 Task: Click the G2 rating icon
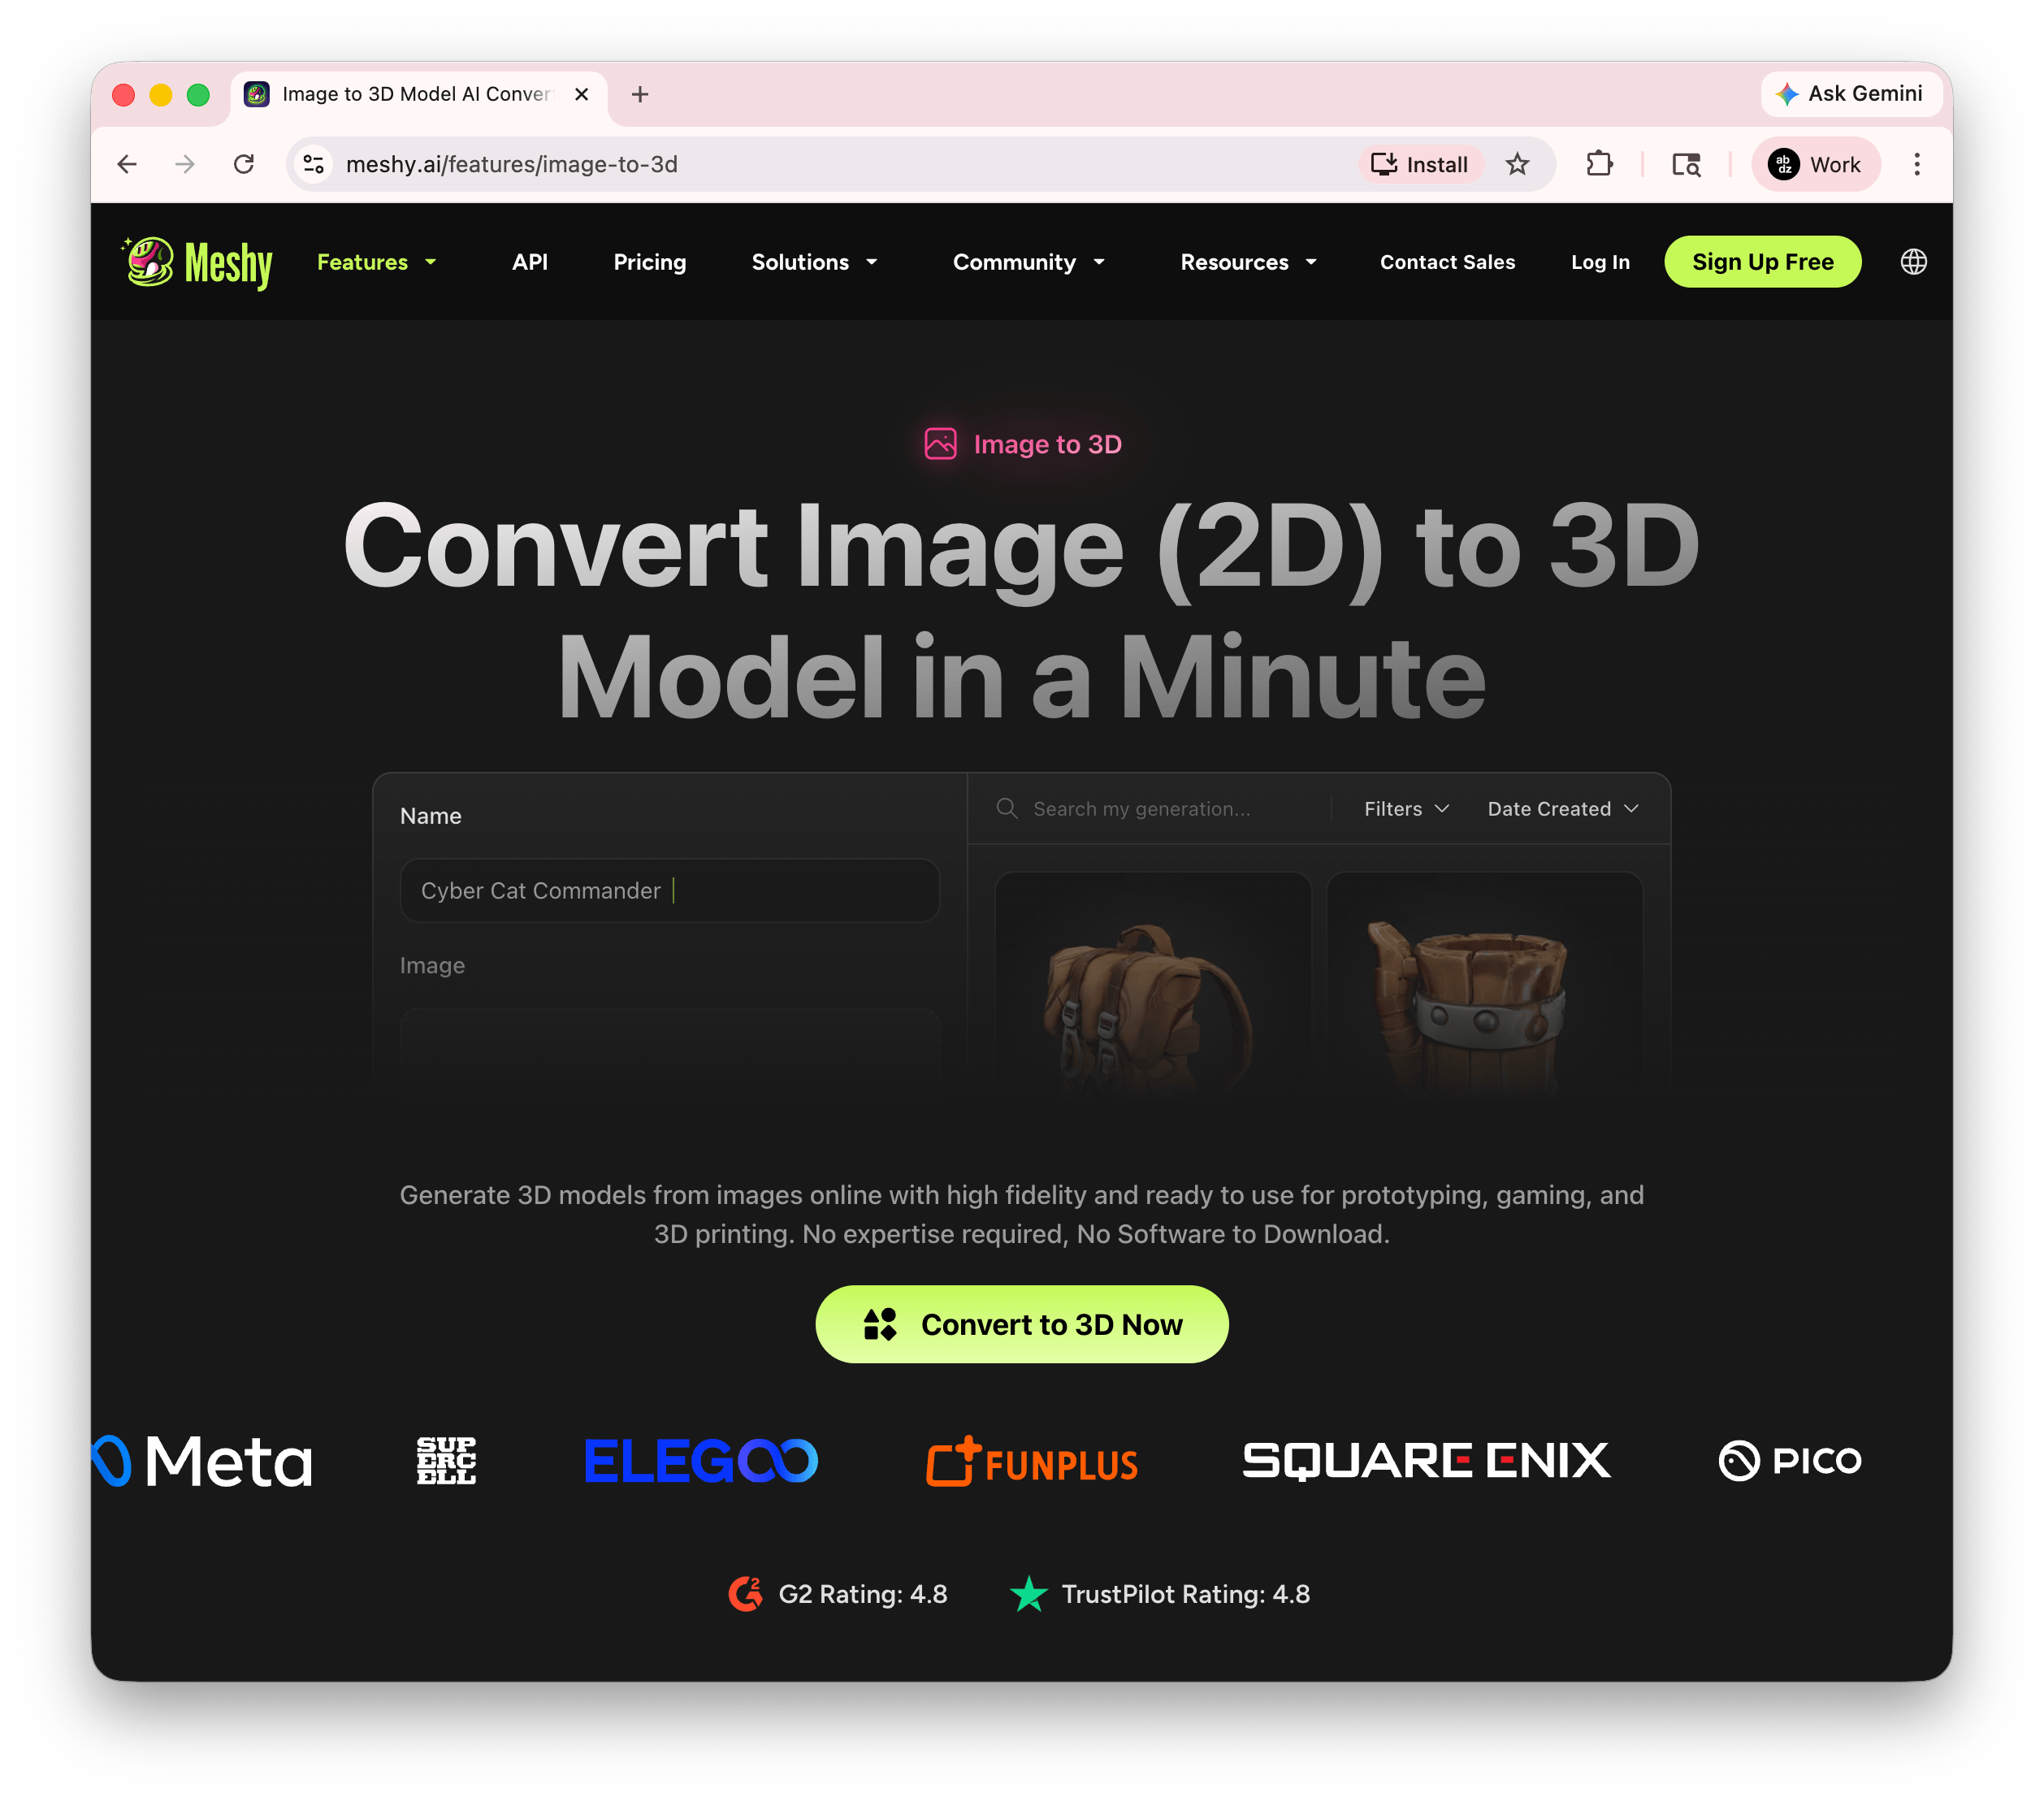tap(745, 1594)
